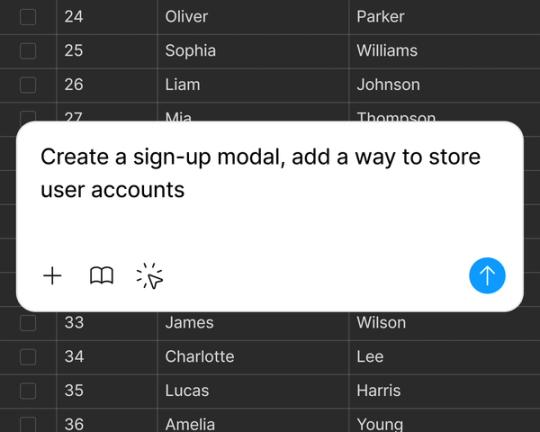The image size is (540, 432).
Task: Select the checkbox for row 35
Action: [28, 391]
